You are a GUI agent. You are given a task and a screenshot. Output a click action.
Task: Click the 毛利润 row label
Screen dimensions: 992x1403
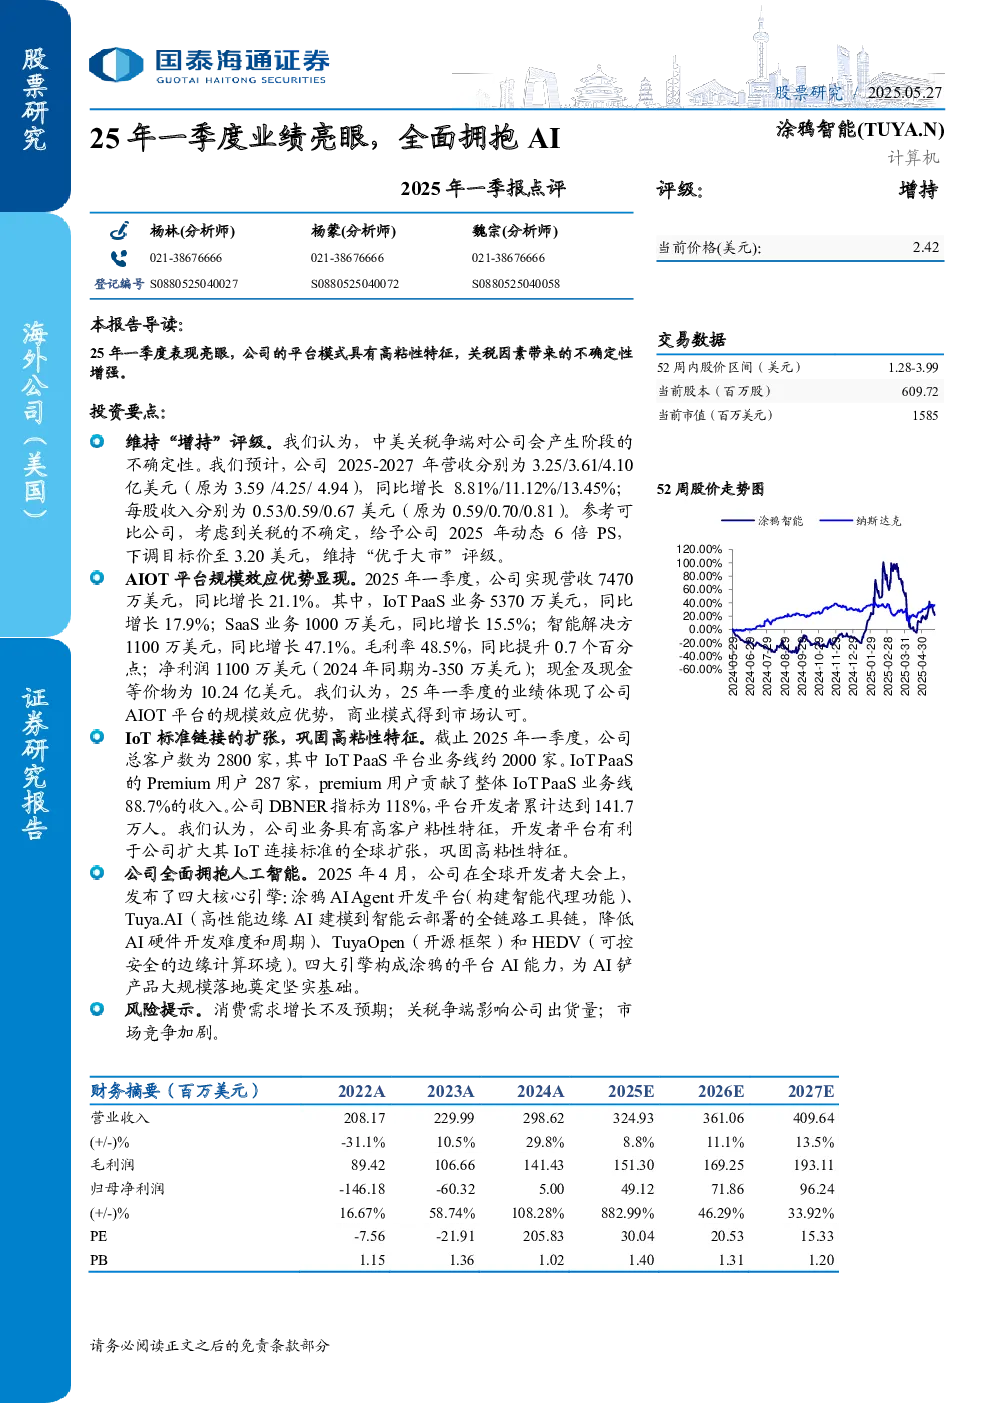(x=112, y=1165)
